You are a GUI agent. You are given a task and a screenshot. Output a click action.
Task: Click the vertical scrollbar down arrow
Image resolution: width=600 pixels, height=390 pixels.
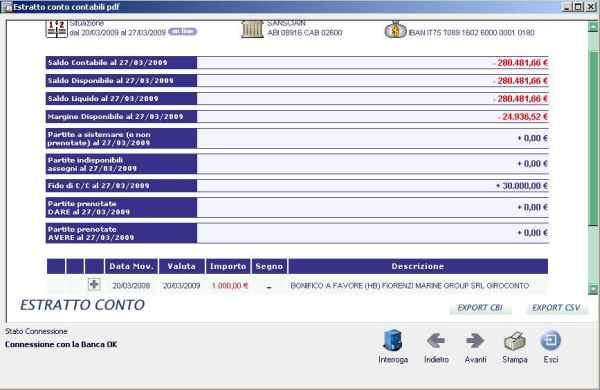(x=593, y=289)
